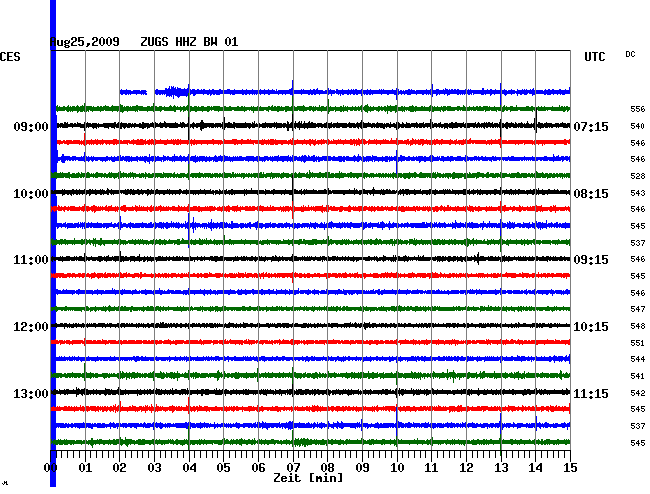Click the DC value 540
The image size is (650, 494).
(638, 126)
